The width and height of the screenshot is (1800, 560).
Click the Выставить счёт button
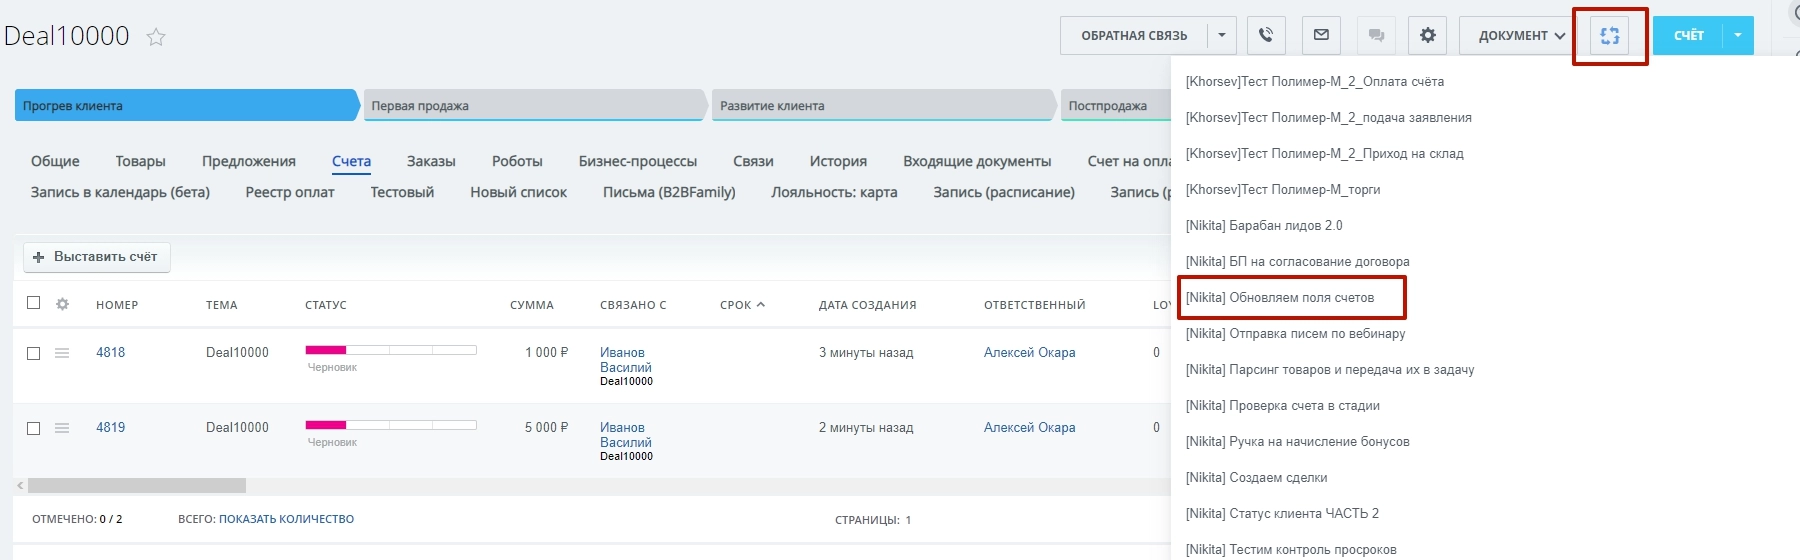pyautogui.click(x=96, y=257)
